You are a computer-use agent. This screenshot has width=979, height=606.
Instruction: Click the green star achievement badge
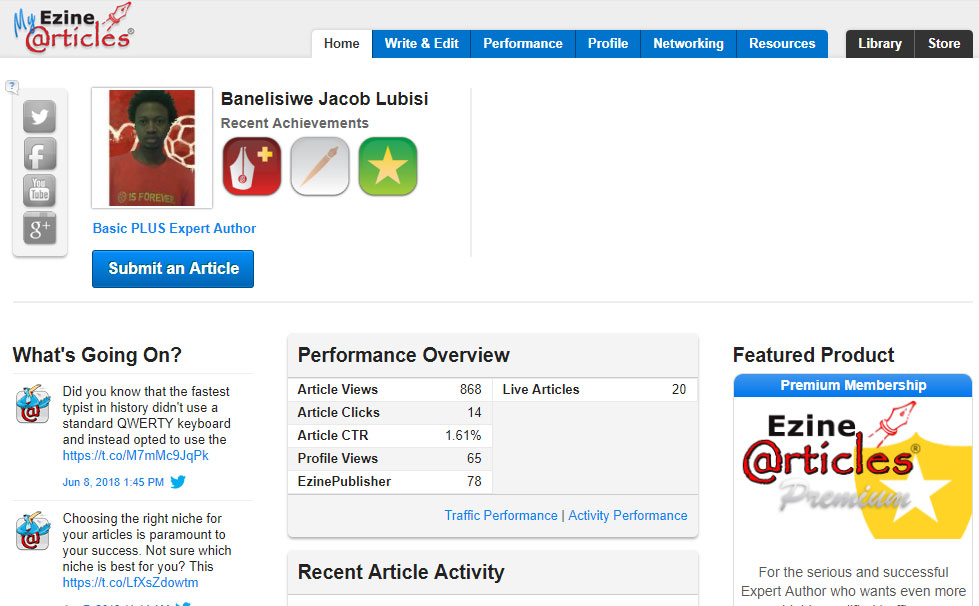[387, 166]
